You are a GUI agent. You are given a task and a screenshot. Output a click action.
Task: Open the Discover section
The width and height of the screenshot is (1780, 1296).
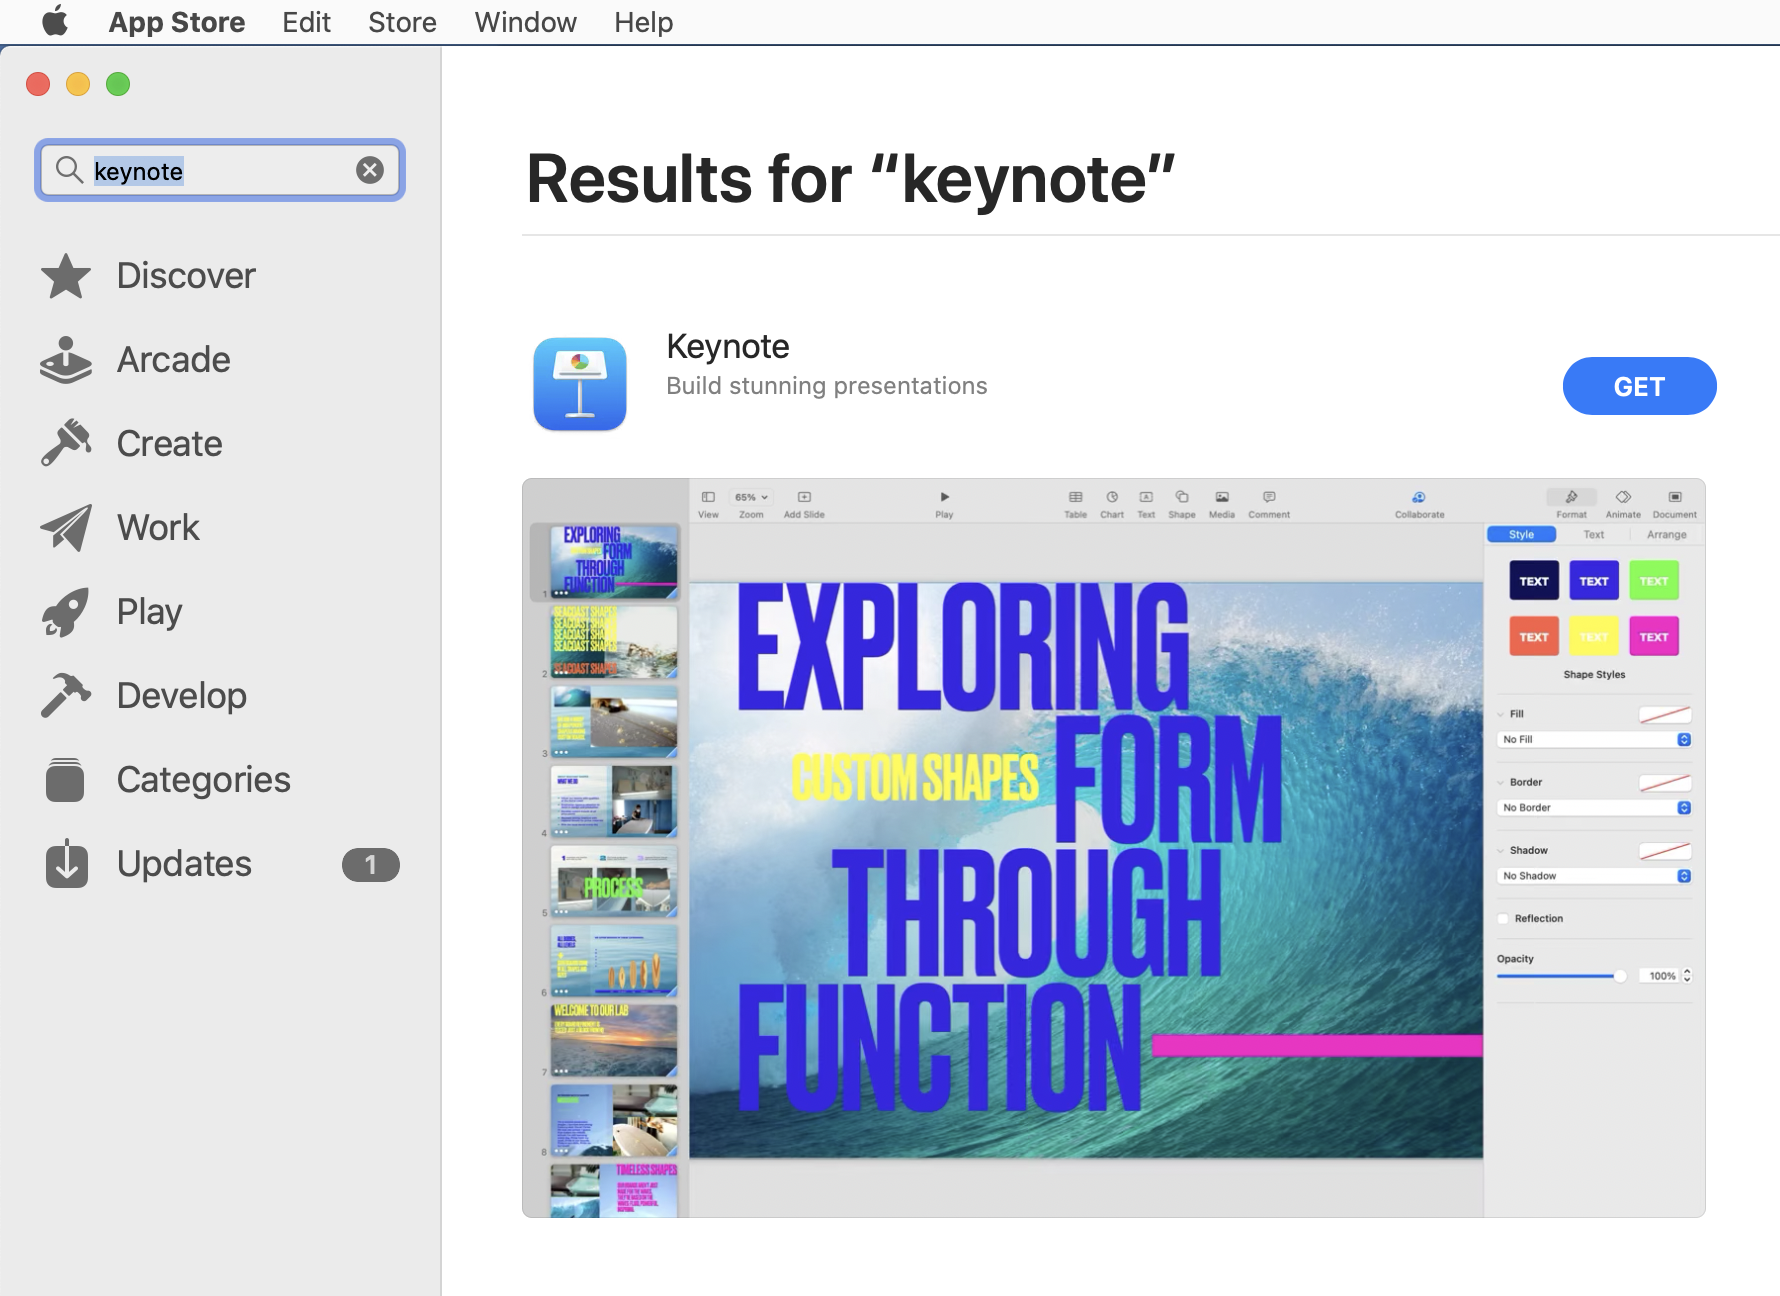coord(186,276)
